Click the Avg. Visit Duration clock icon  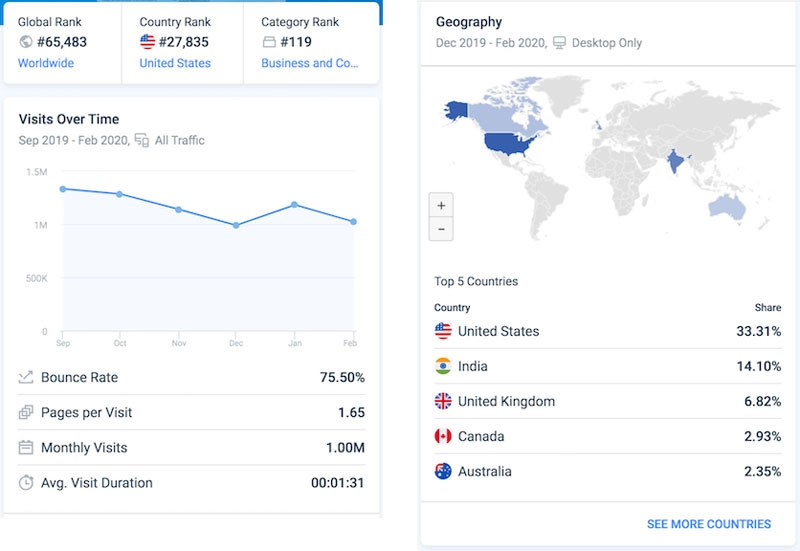point(26,483)
